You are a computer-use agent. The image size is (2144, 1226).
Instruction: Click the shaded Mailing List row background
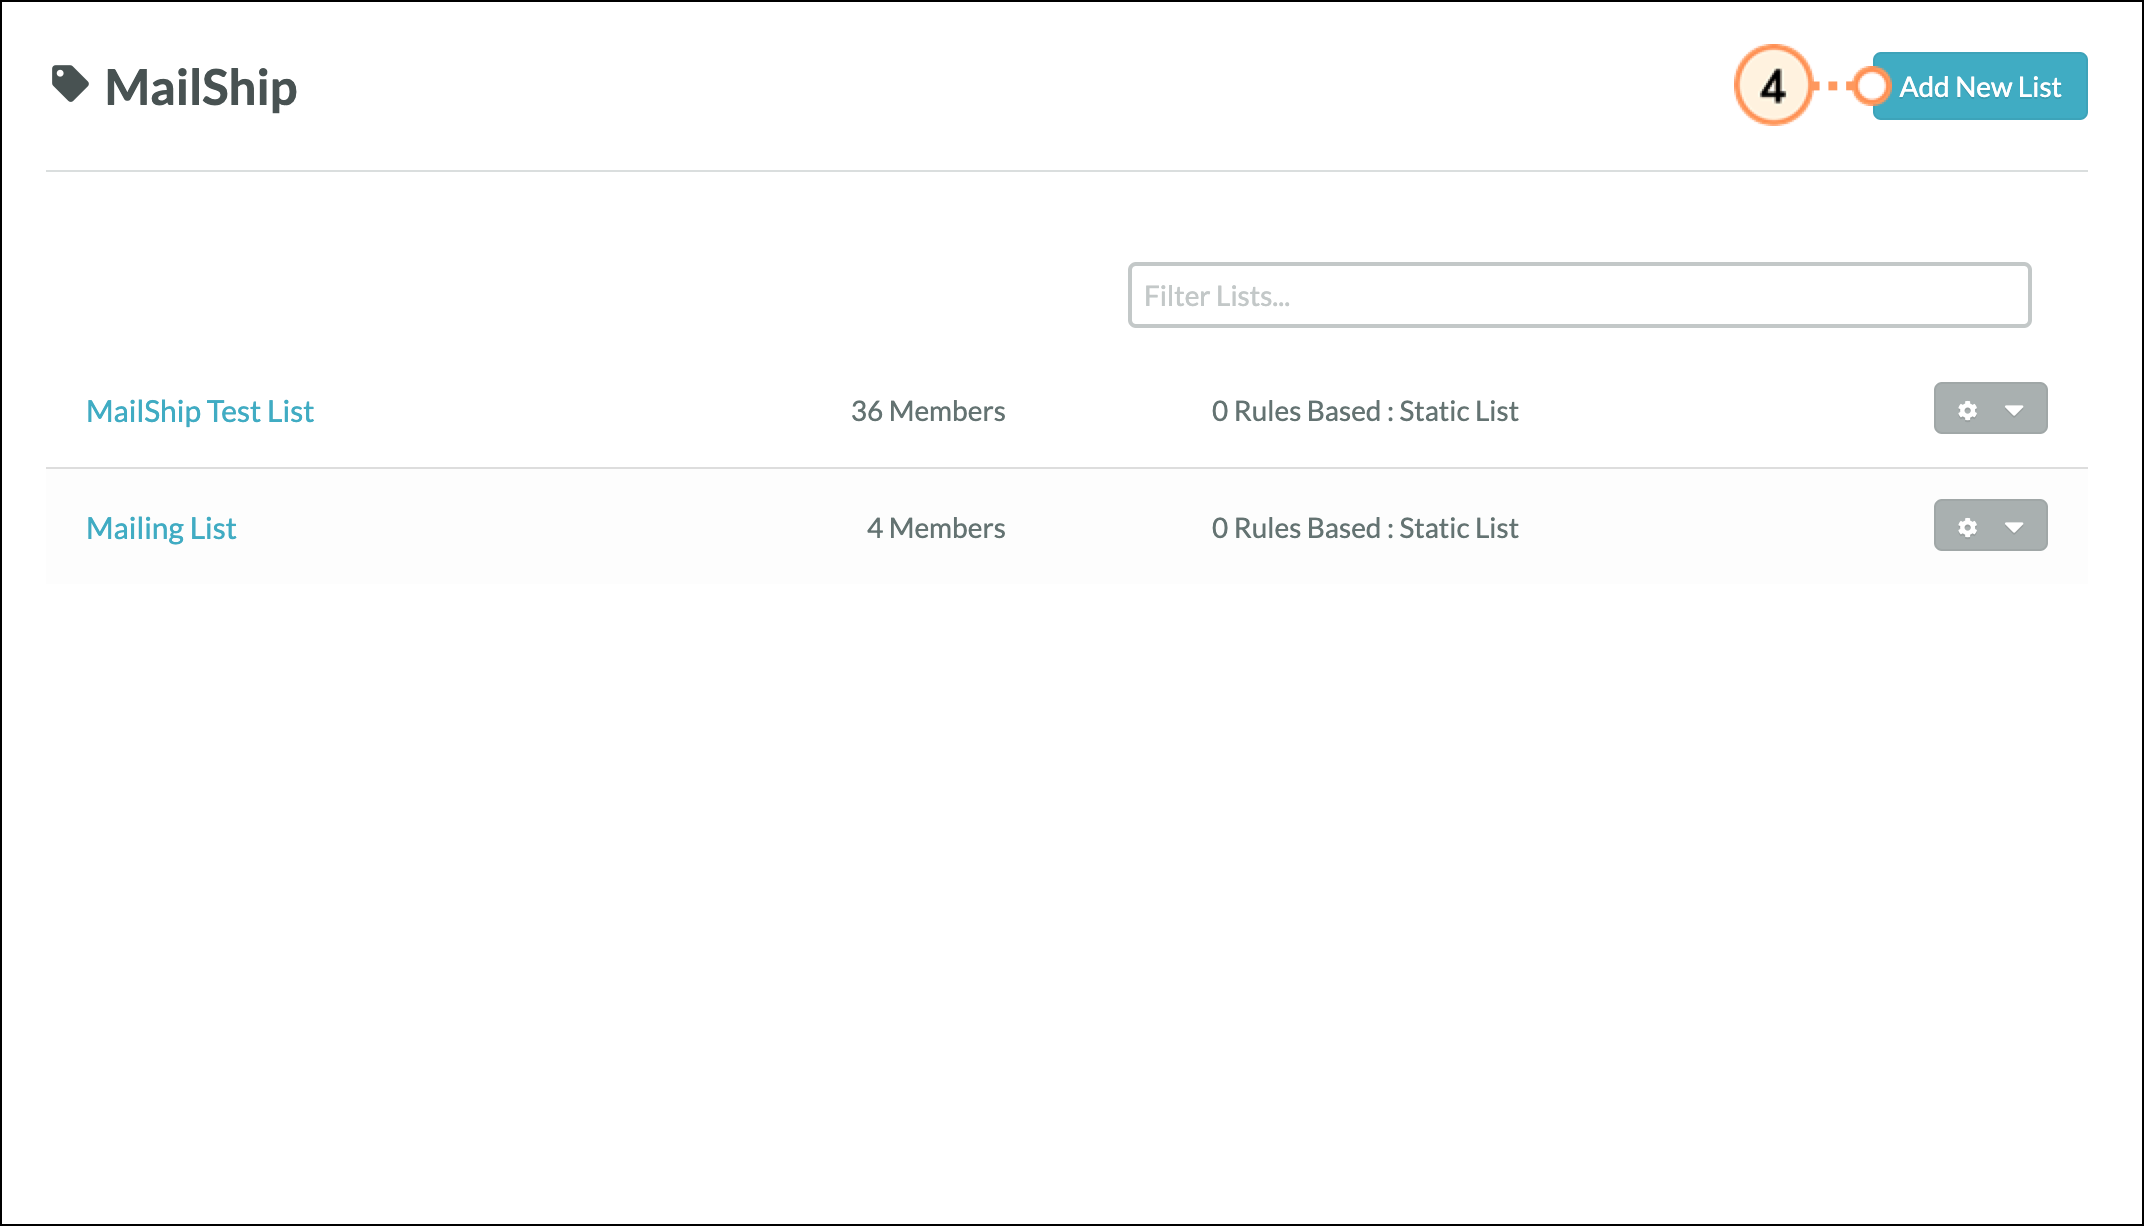(x=560, y=528)
